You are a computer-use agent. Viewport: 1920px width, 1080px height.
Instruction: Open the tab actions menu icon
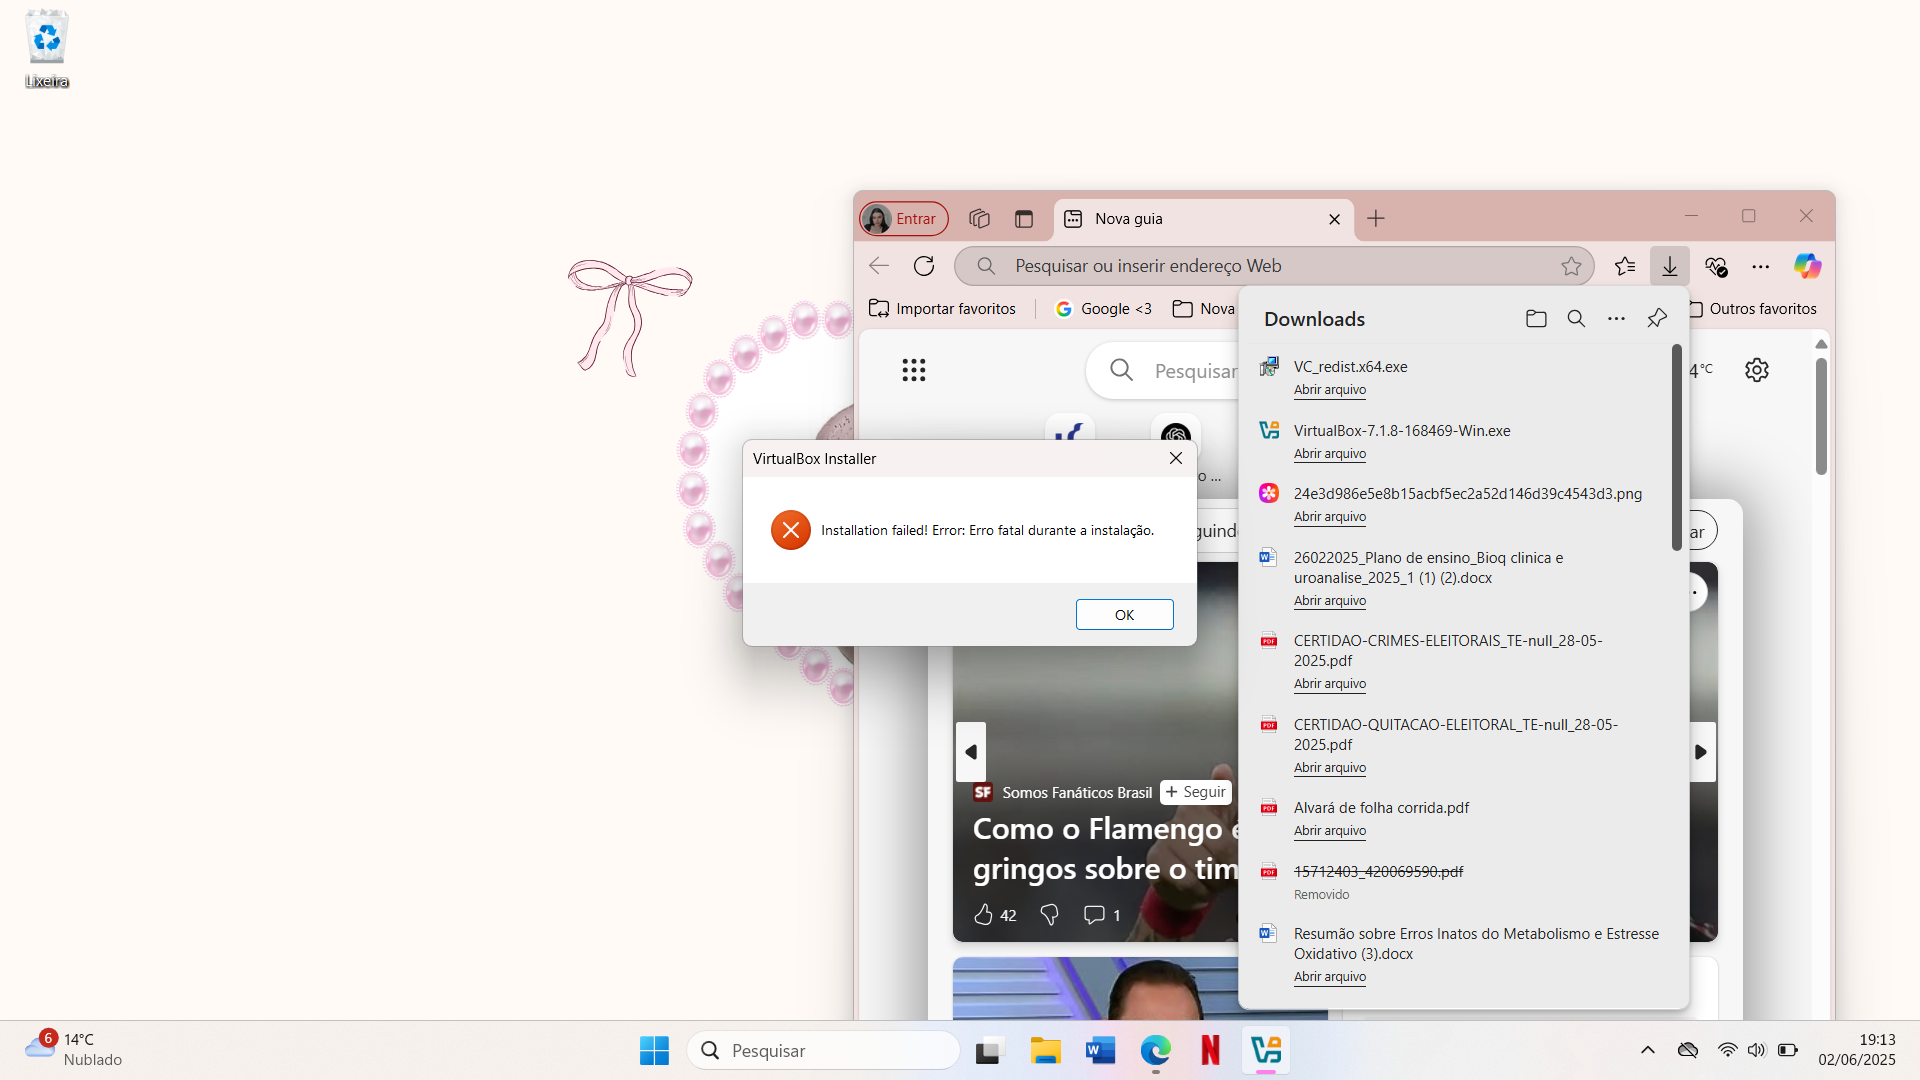click(1024, 218)
